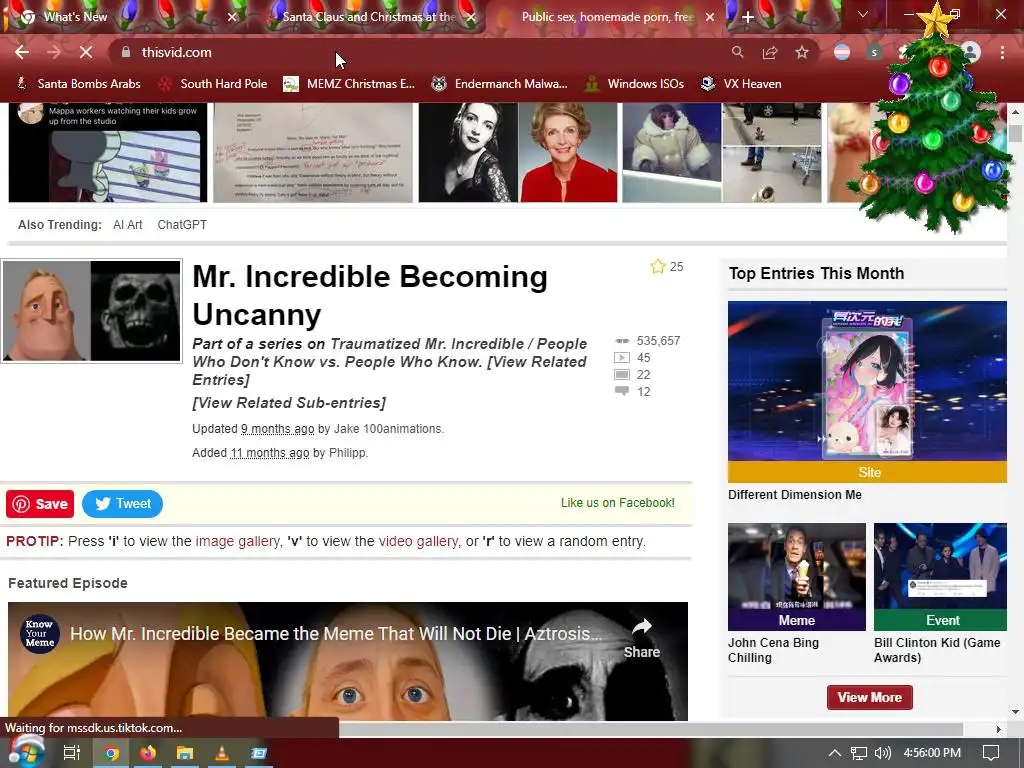1024x768 pixels.
Task: Open the John Cena Bing Chilling entry
Action: coord(797,577)
